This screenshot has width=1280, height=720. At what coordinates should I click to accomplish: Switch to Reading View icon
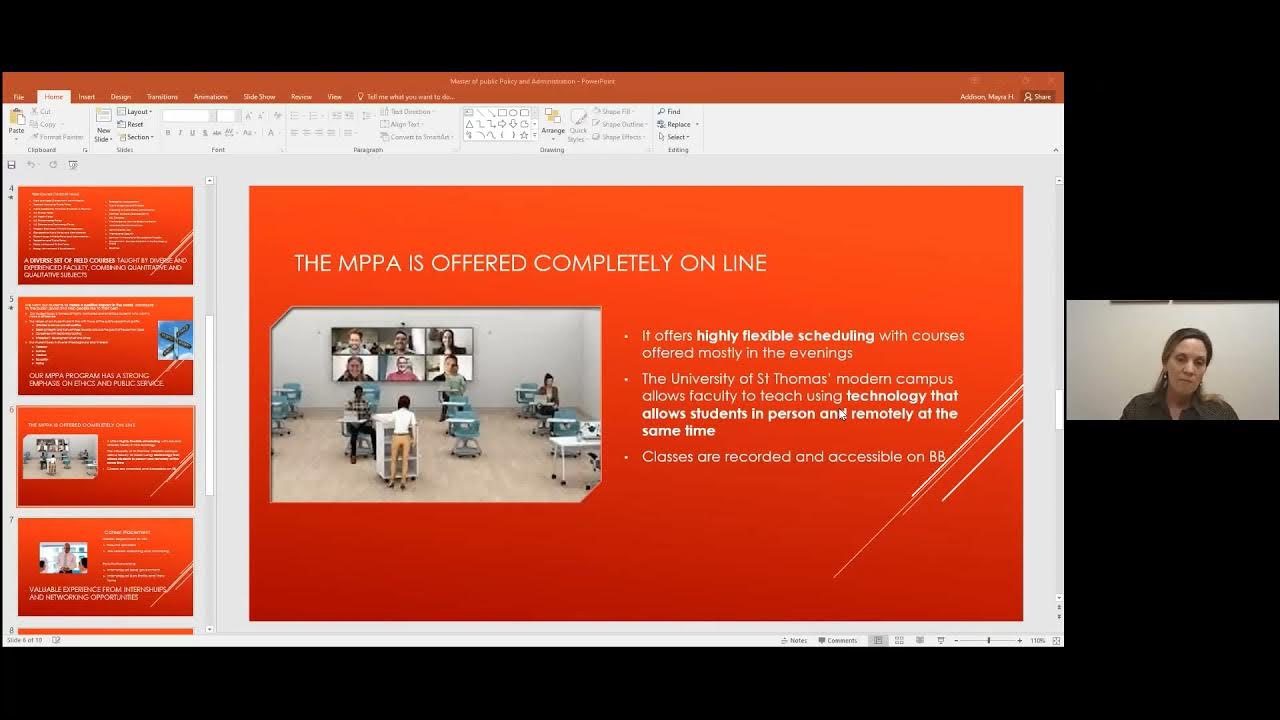920,640
